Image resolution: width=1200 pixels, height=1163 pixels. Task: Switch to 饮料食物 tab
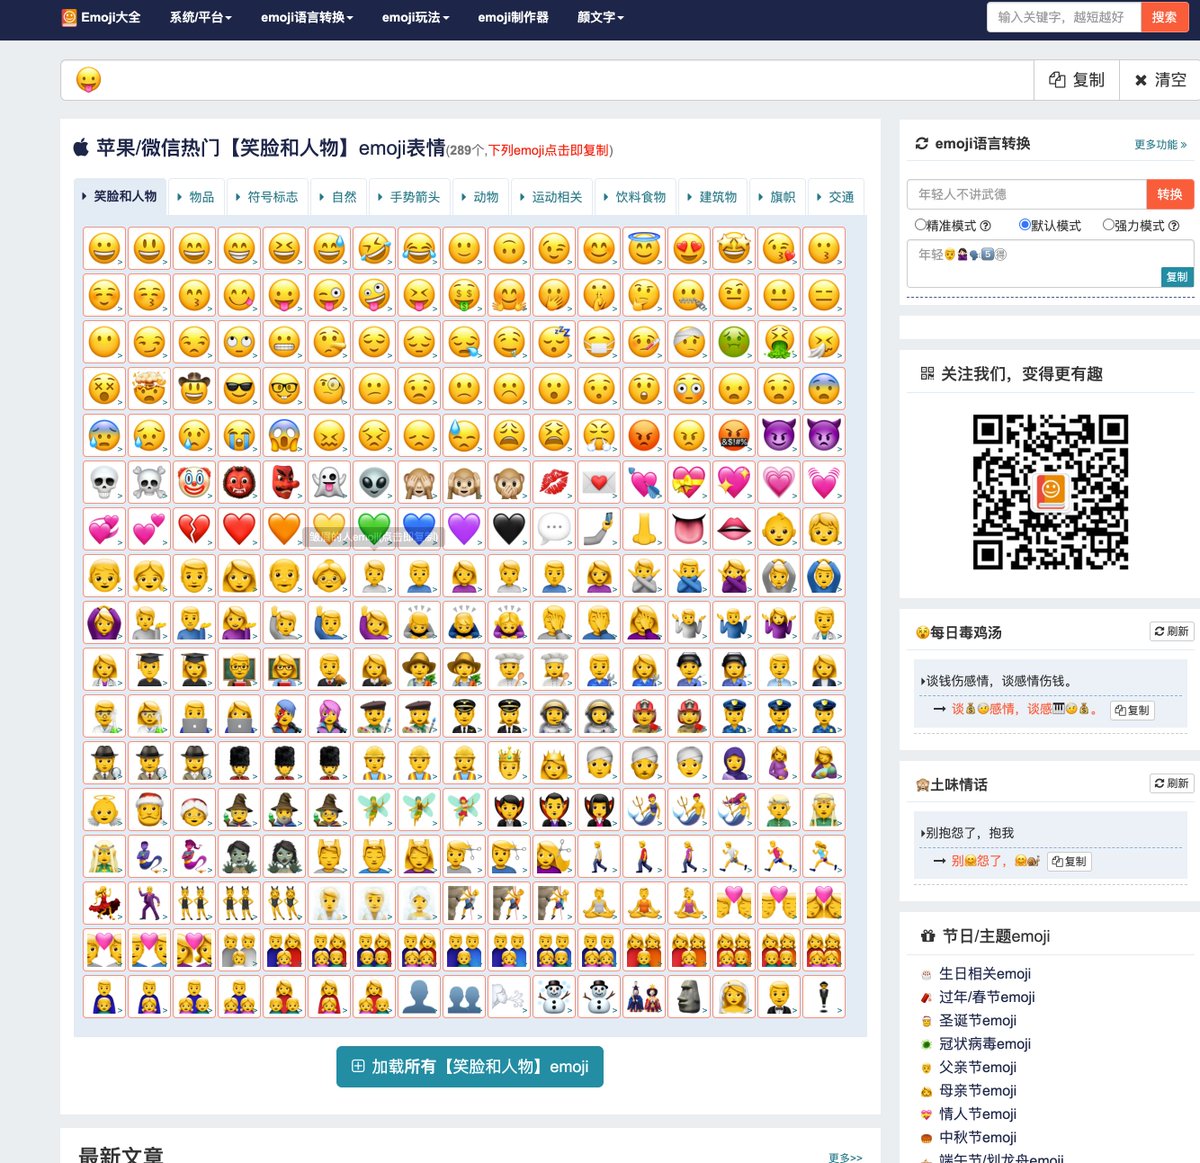[635, 197]
